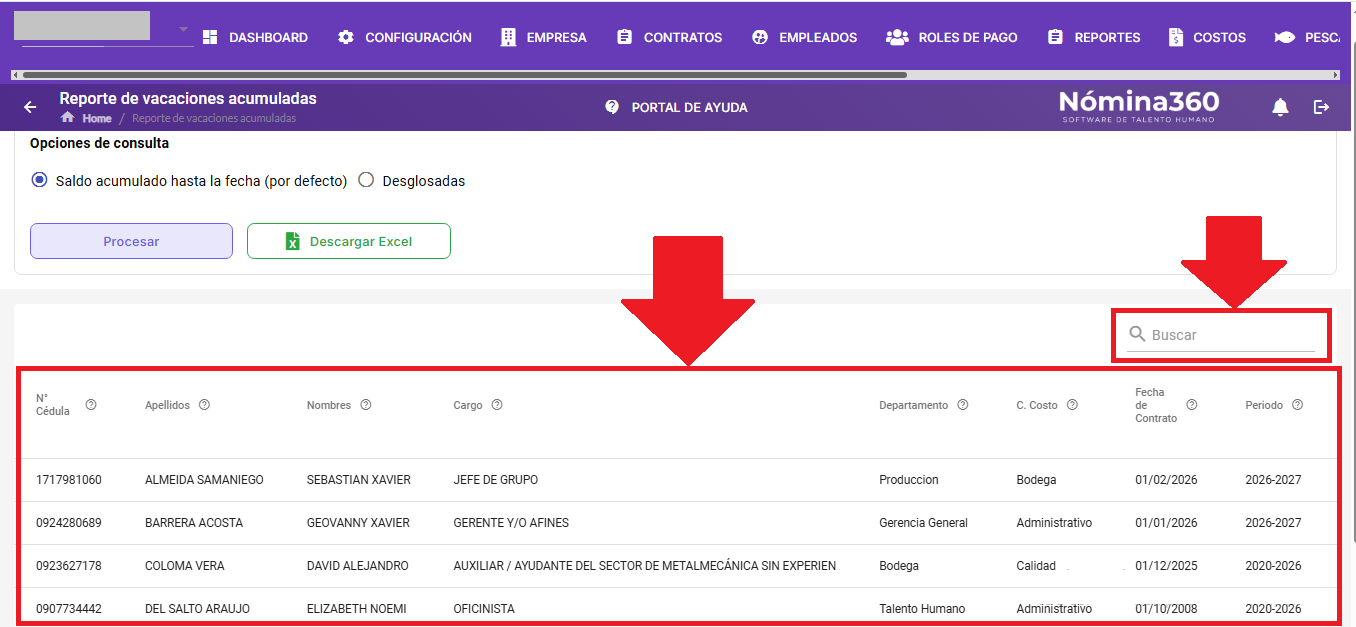This screenshot has width=1356, height=627.
Task: Click the Reportes clipboard icon
Action: coord(1056,37)
